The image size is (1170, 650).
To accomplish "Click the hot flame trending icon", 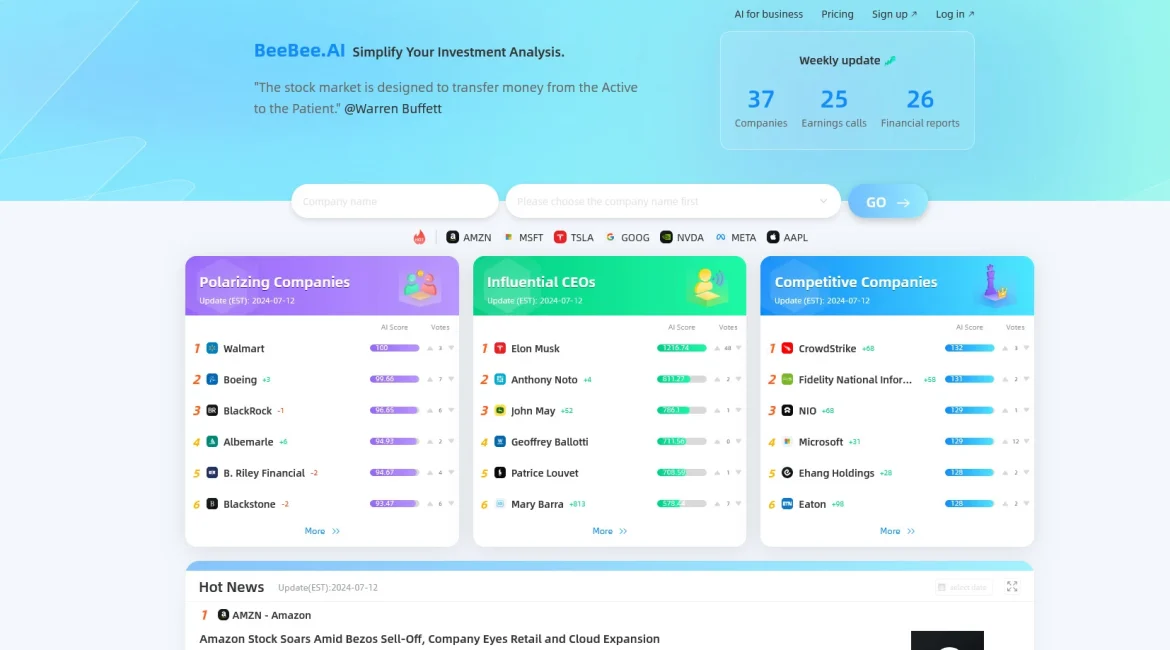I will point(419,237).
